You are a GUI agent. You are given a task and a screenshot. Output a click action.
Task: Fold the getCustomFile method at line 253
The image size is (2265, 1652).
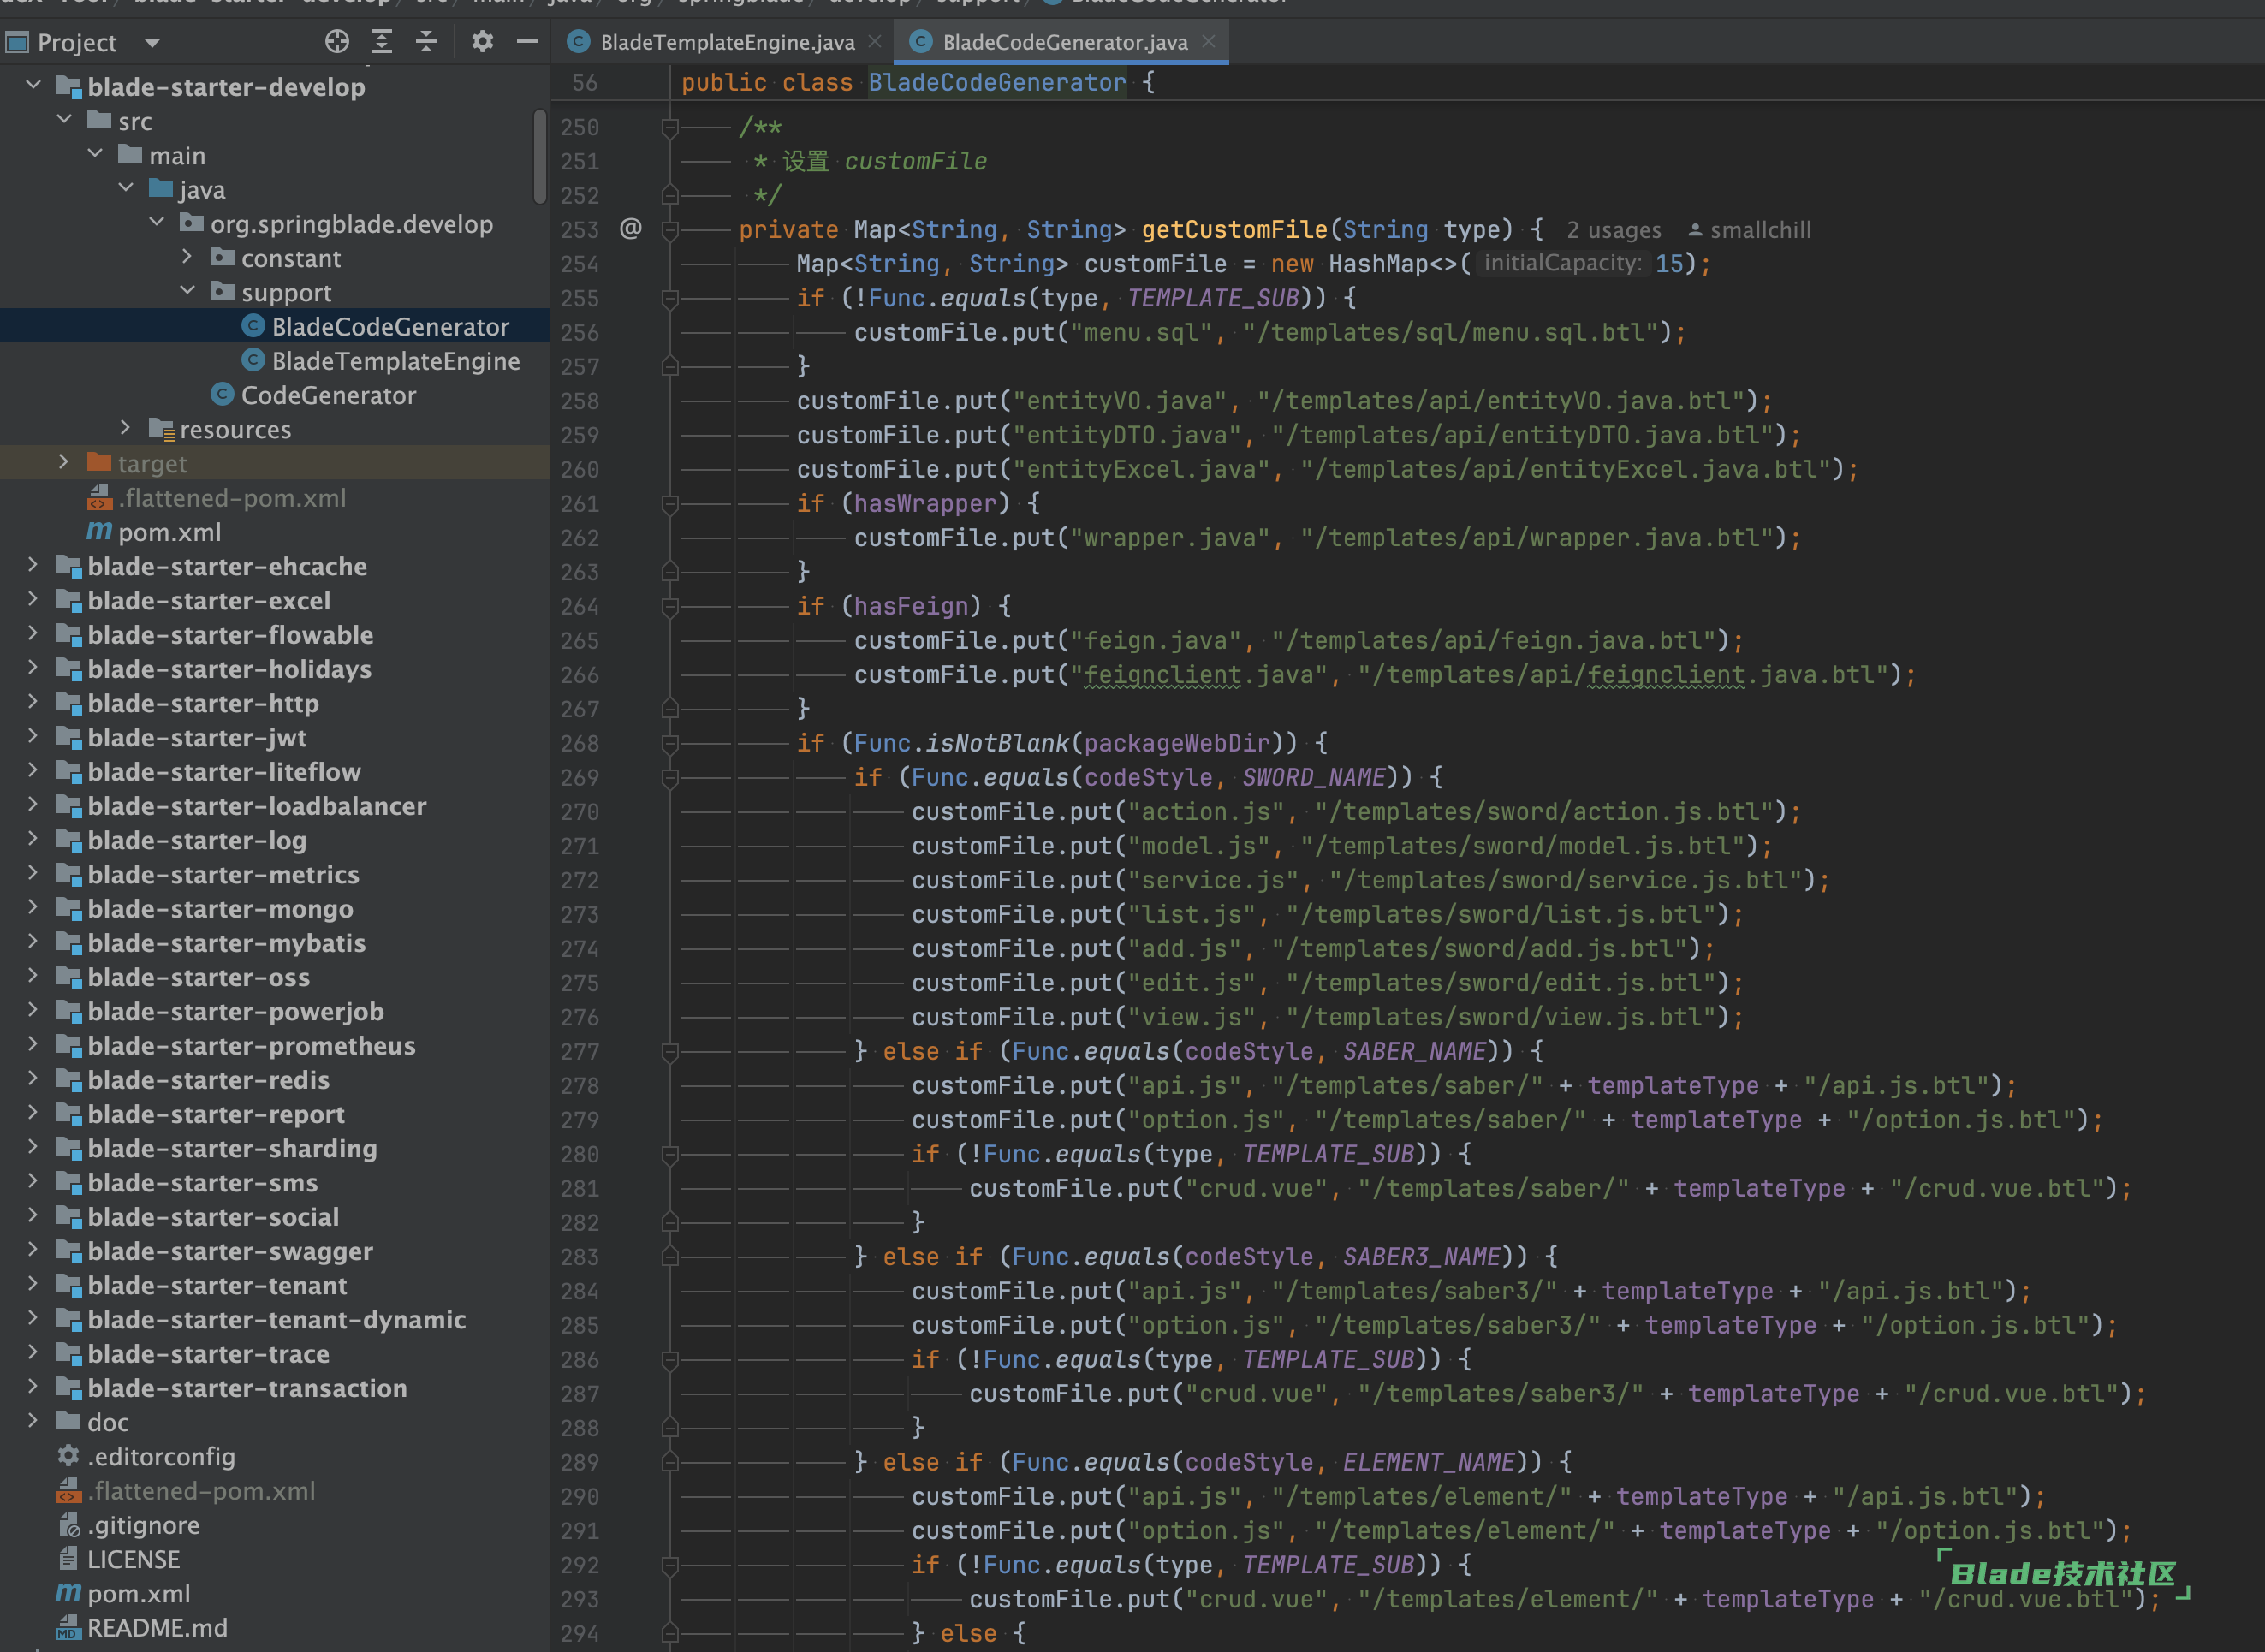pyautogui.click(x=670, y=230)
